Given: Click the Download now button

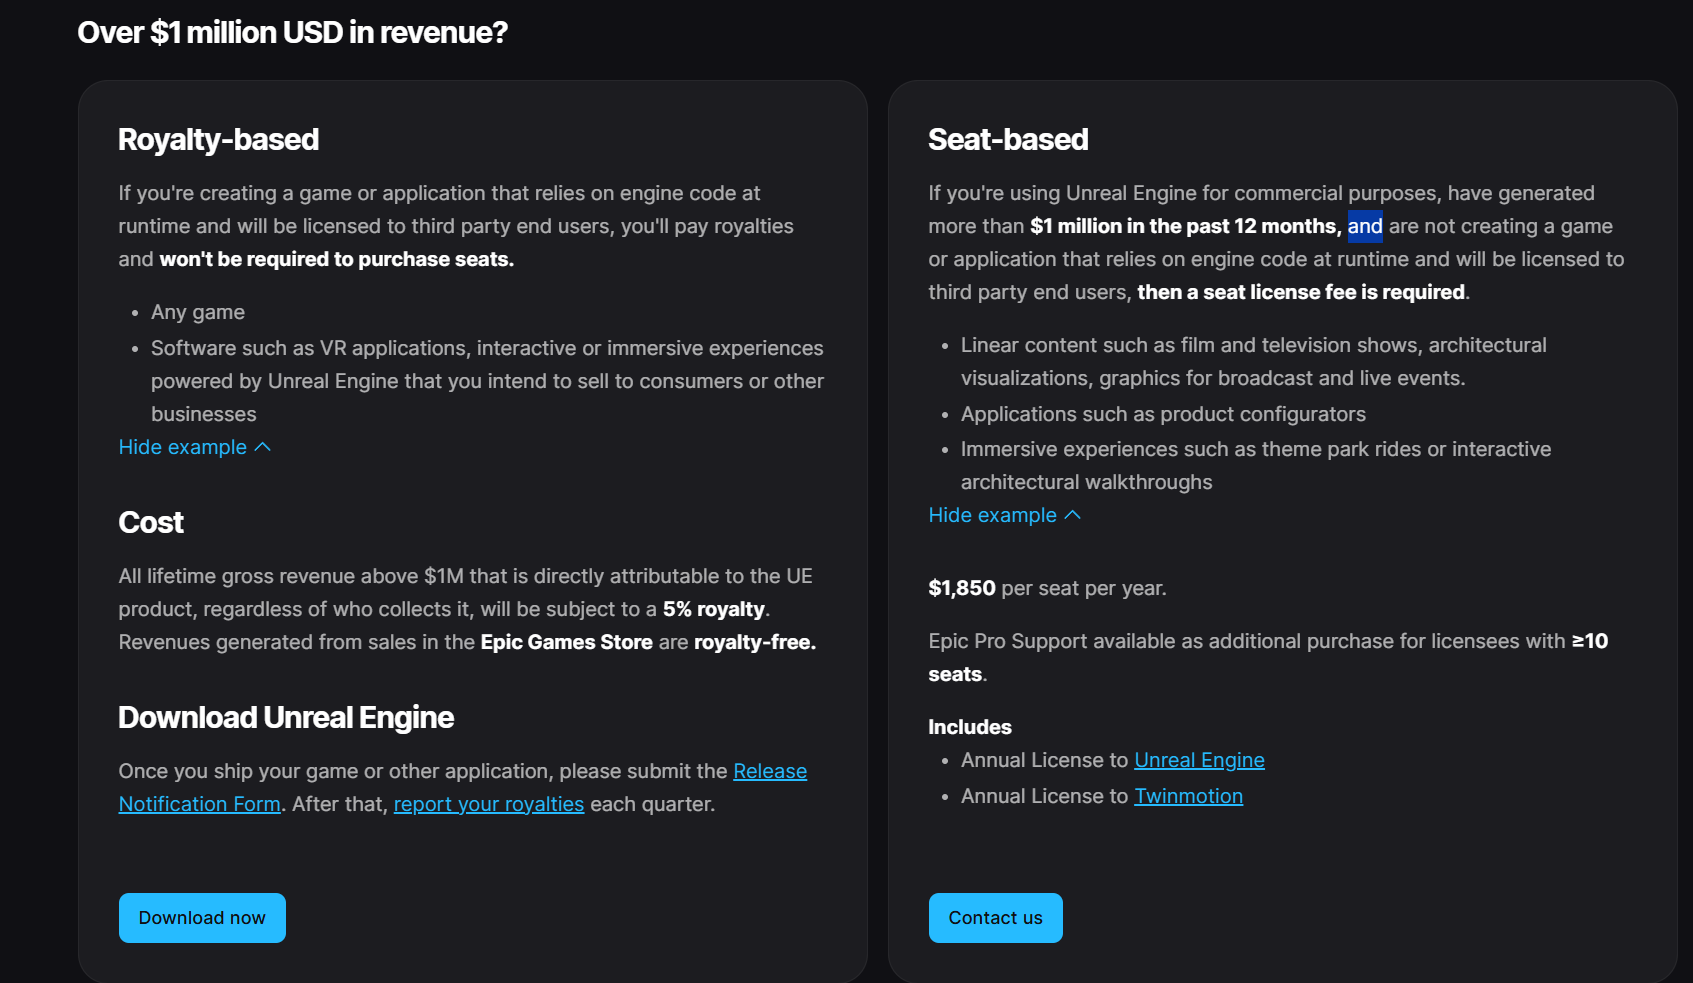Looking at the screenshot, I should click(202, 918).
